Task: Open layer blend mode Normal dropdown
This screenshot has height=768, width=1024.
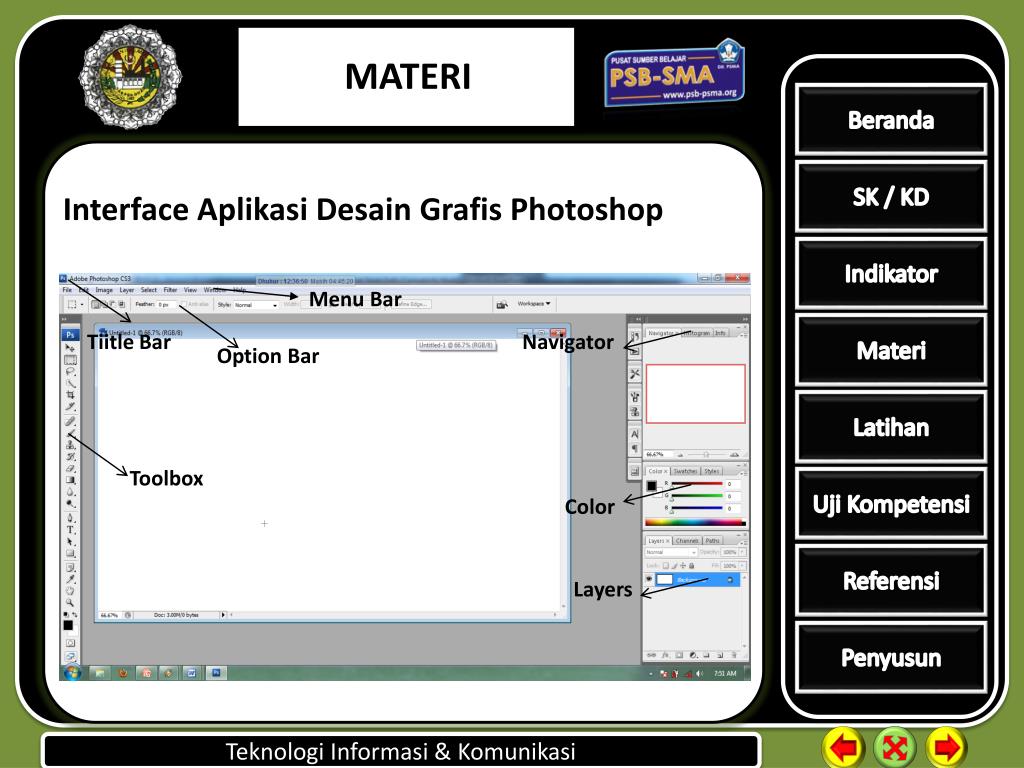Action: point(671,552)
